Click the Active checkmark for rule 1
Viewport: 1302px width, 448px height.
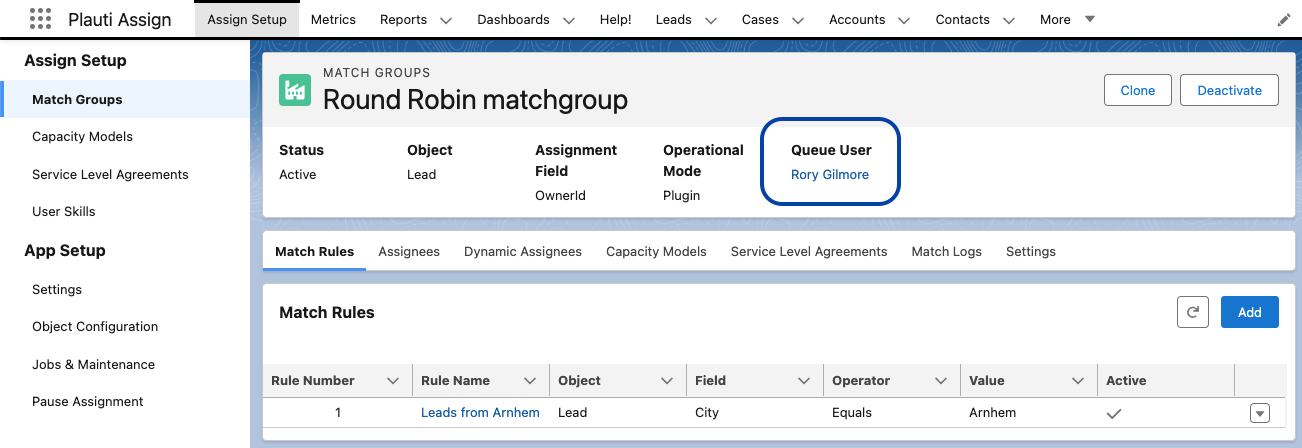coord(1114,413)
